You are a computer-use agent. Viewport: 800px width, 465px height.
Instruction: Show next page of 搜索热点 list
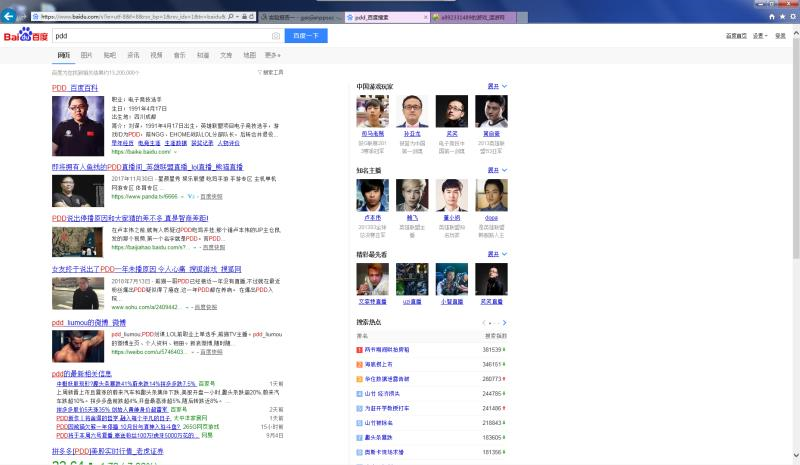pos(504,323)
